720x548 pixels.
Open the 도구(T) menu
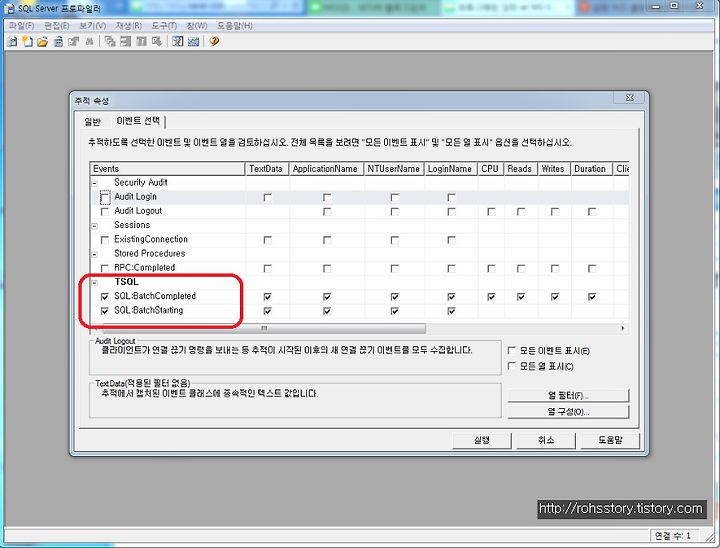click(164, 26)
